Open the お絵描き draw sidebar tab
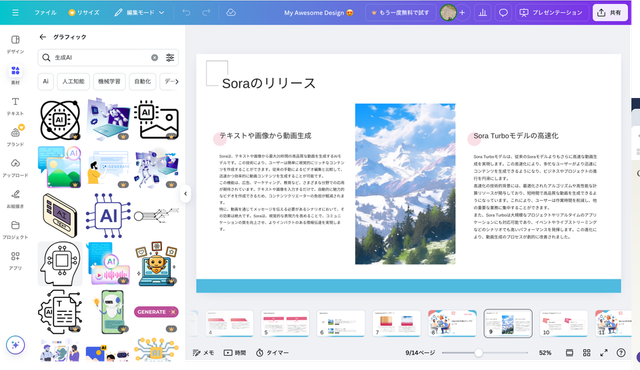The height and width of the screenshot is (370, 640). (x=15, y=199)
